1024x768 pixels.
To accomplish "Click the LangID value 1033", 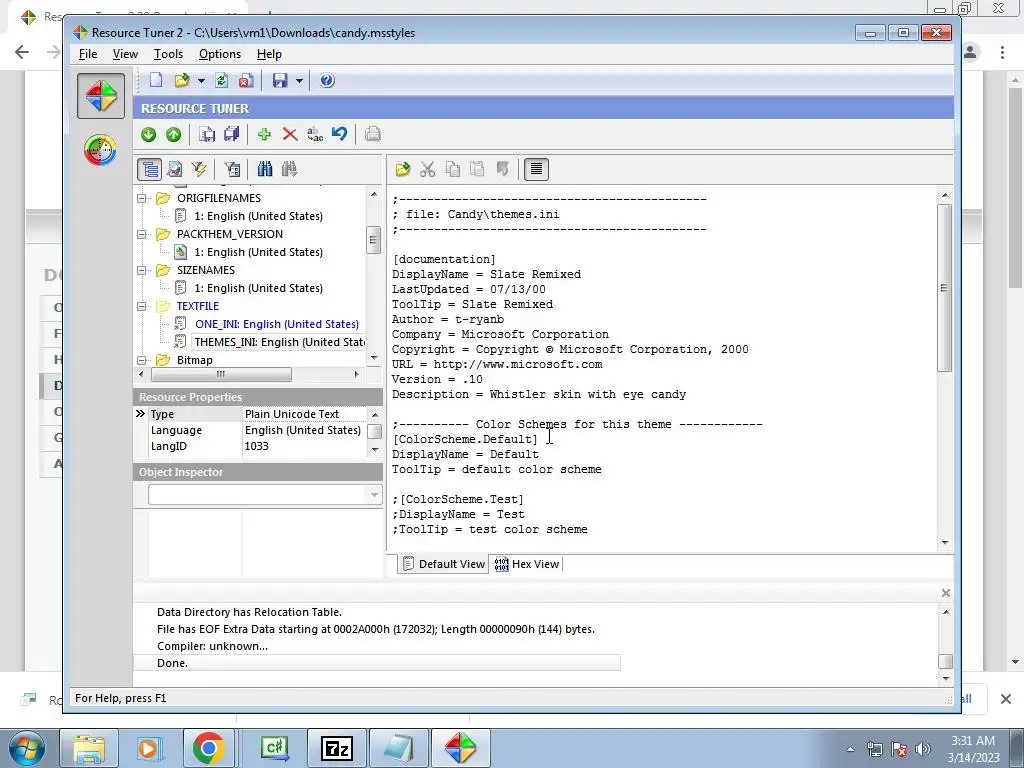I will (x=257, y=446).
